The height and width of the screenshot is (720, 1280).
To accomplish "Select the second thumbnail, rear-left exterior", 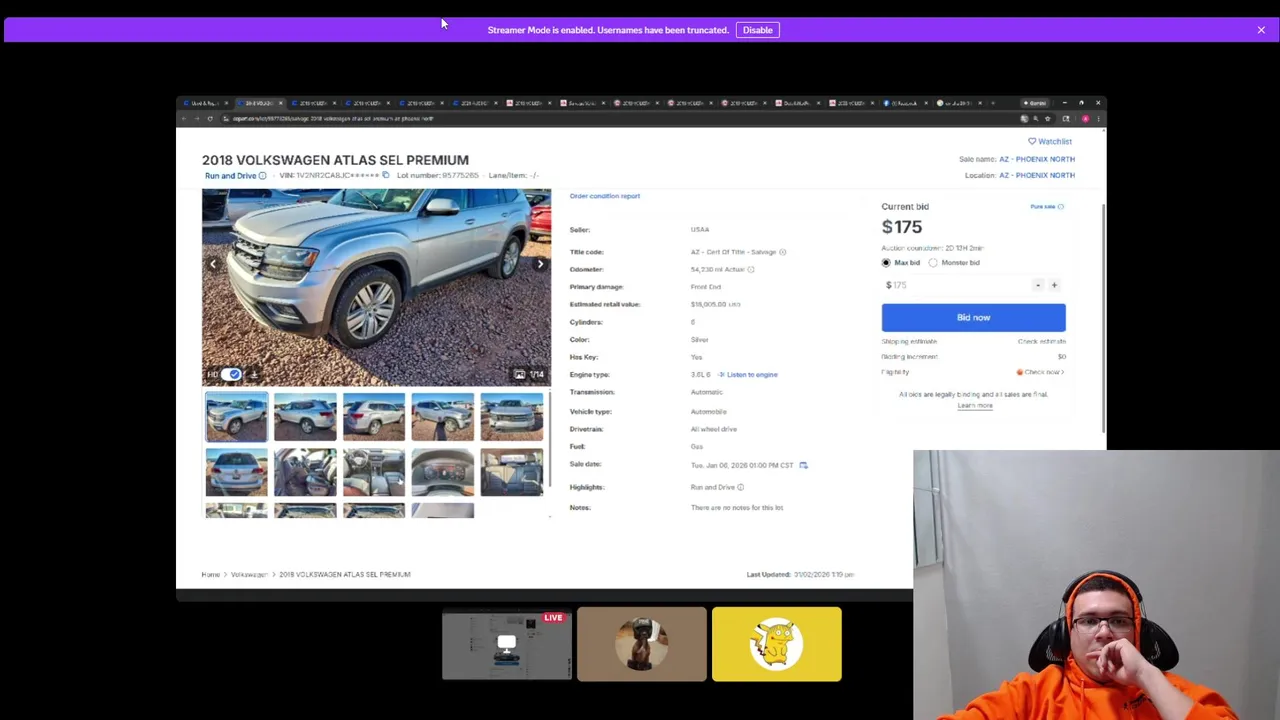I will click(x=305, y=417).
